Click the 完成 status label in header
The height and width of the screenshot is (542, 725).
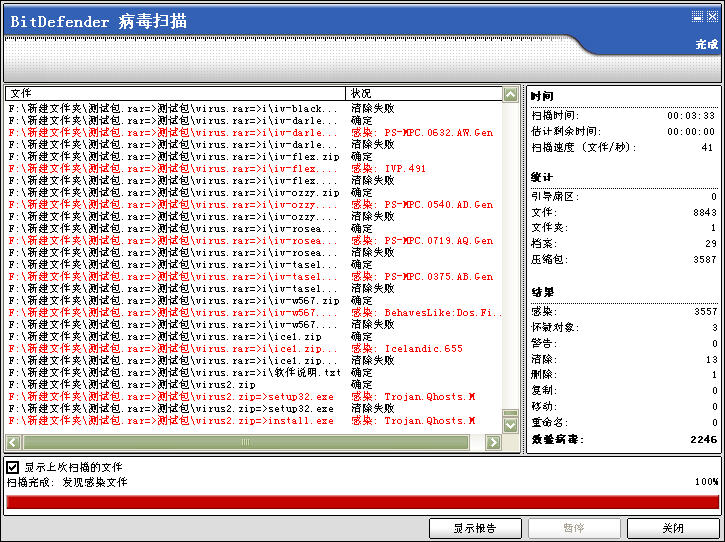coord(707,44)
